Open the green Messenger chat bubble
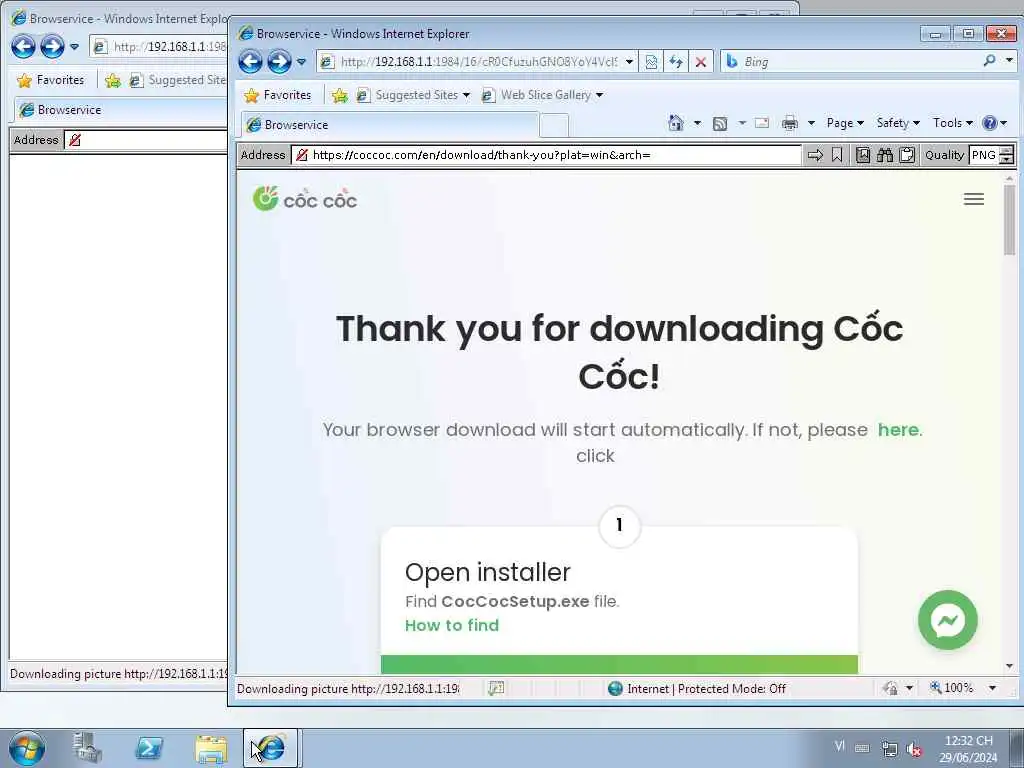 948,620
